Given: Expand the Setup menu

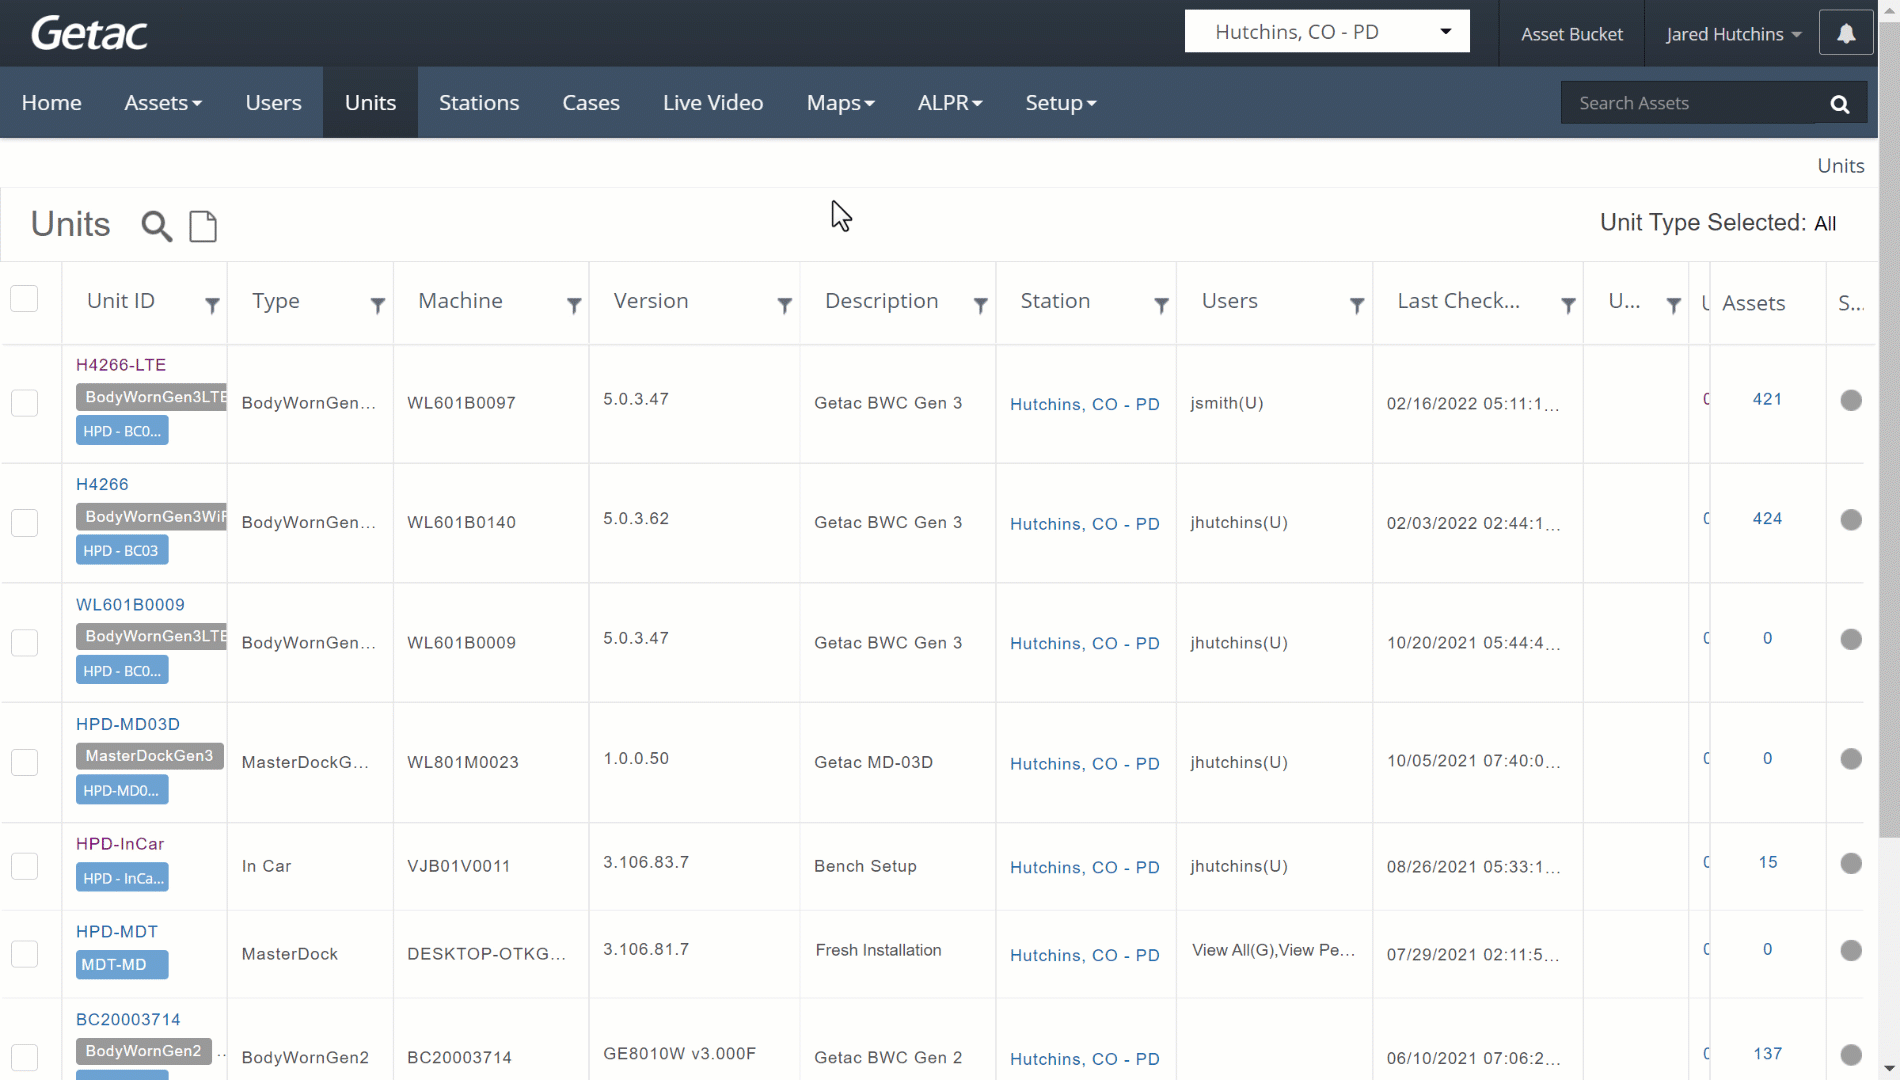Looking at the screenshot, I should click(x=1061, y=103).
